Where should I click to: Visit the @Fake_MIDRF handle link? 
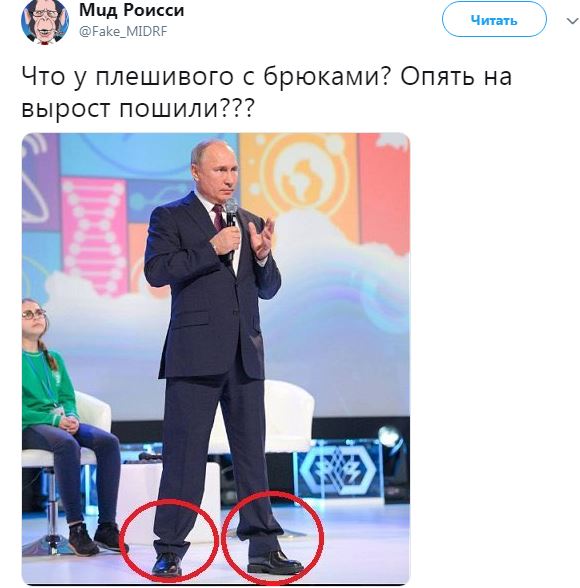pos(123,32)
